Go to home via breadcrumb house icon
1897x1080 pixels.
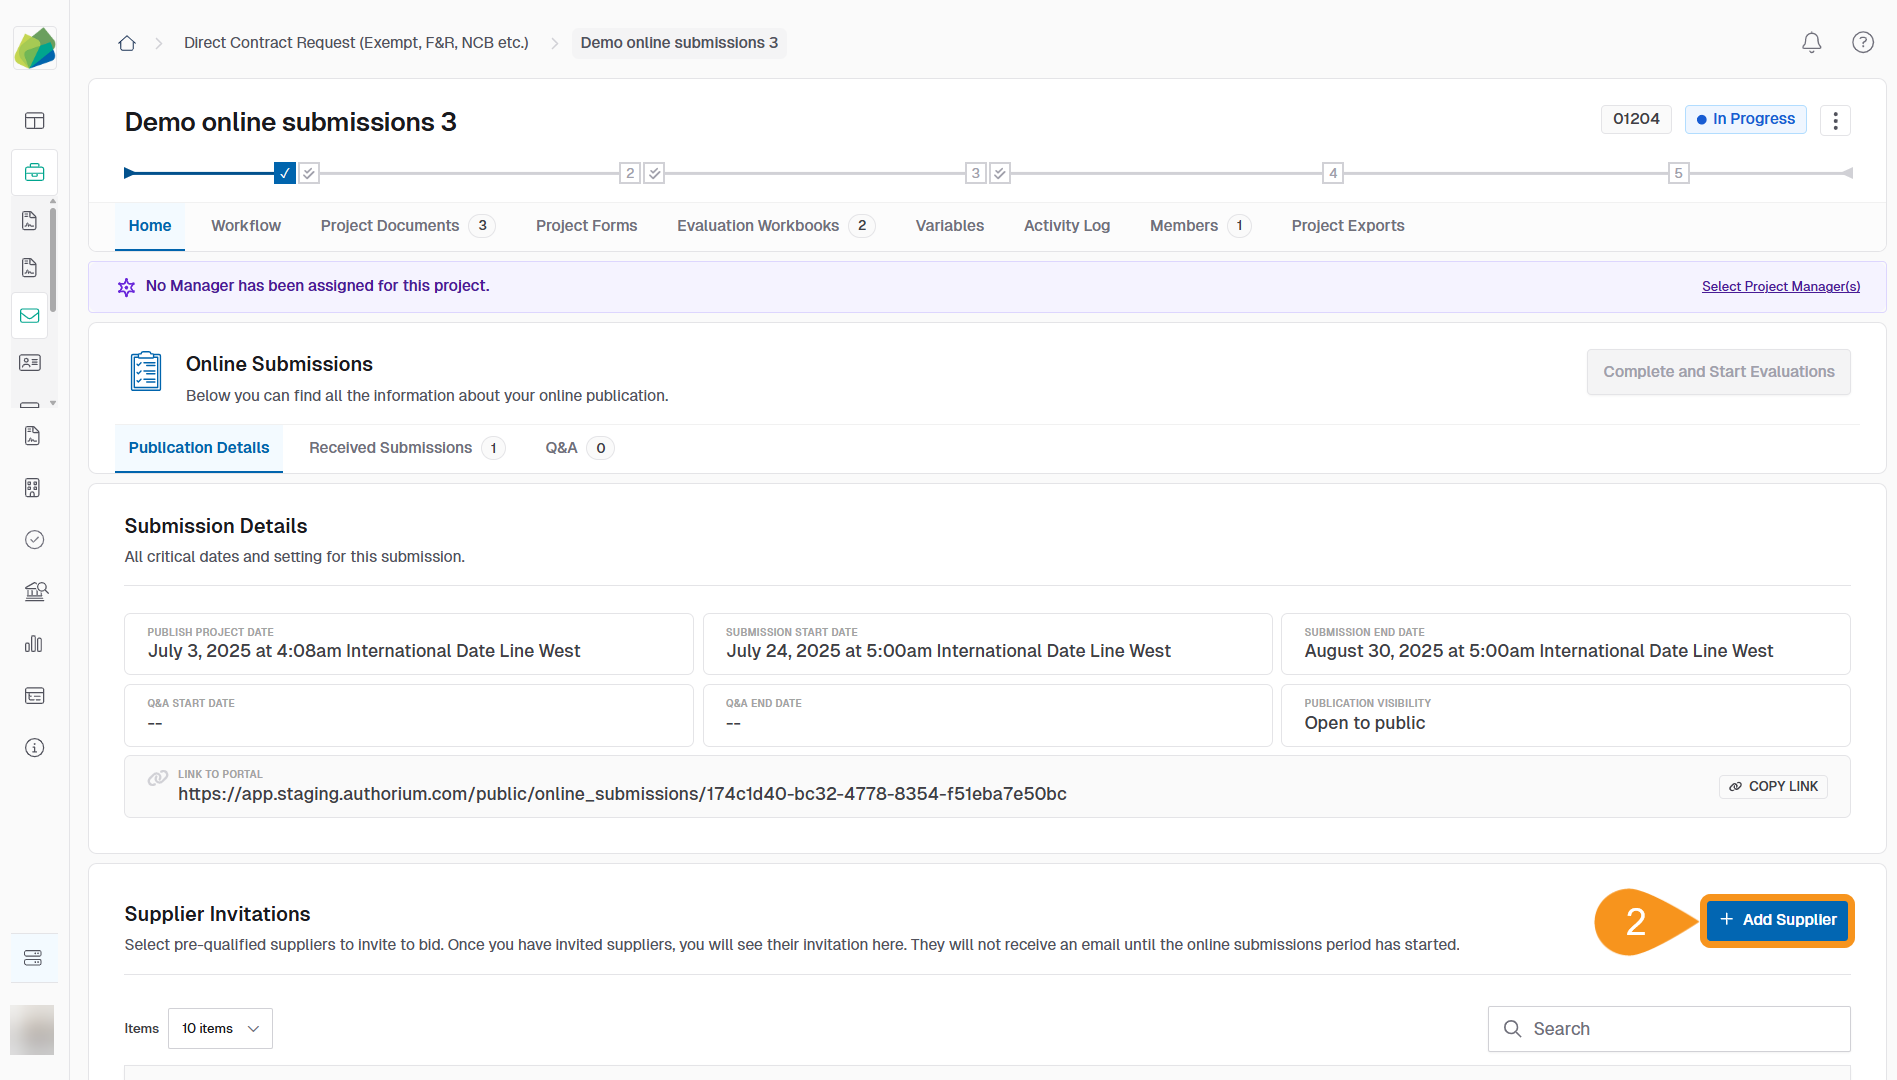click(x=127, y=43)
